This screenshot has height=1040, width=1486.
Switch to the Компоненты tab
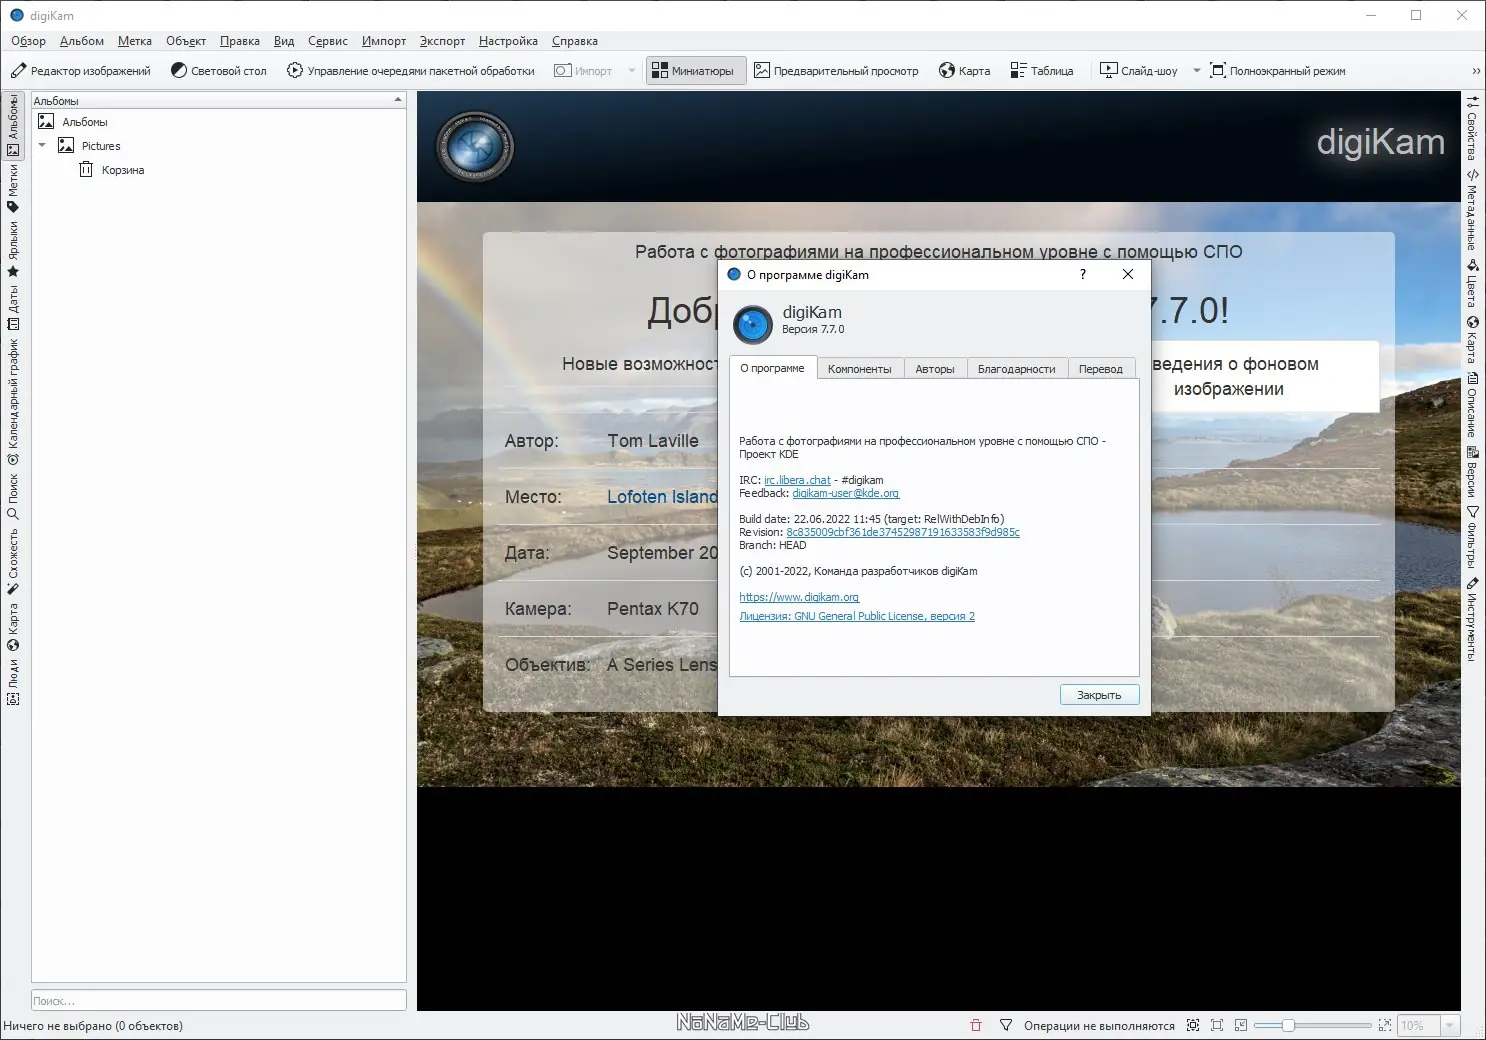coord(860,369)
